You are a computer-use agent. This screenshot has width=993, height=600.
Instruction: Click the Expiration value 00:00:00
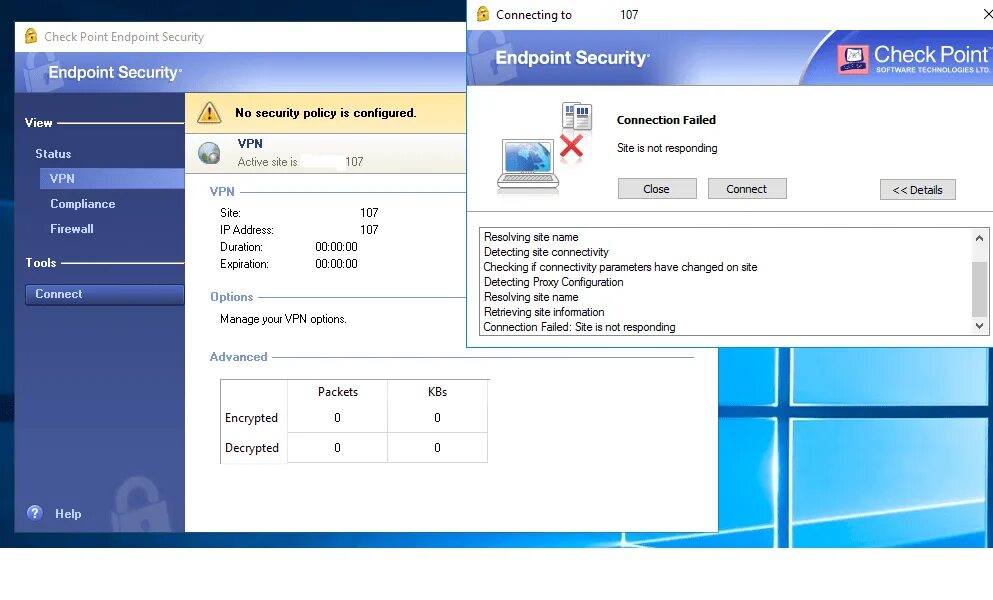pyautogui.click(x=336, y=264)
